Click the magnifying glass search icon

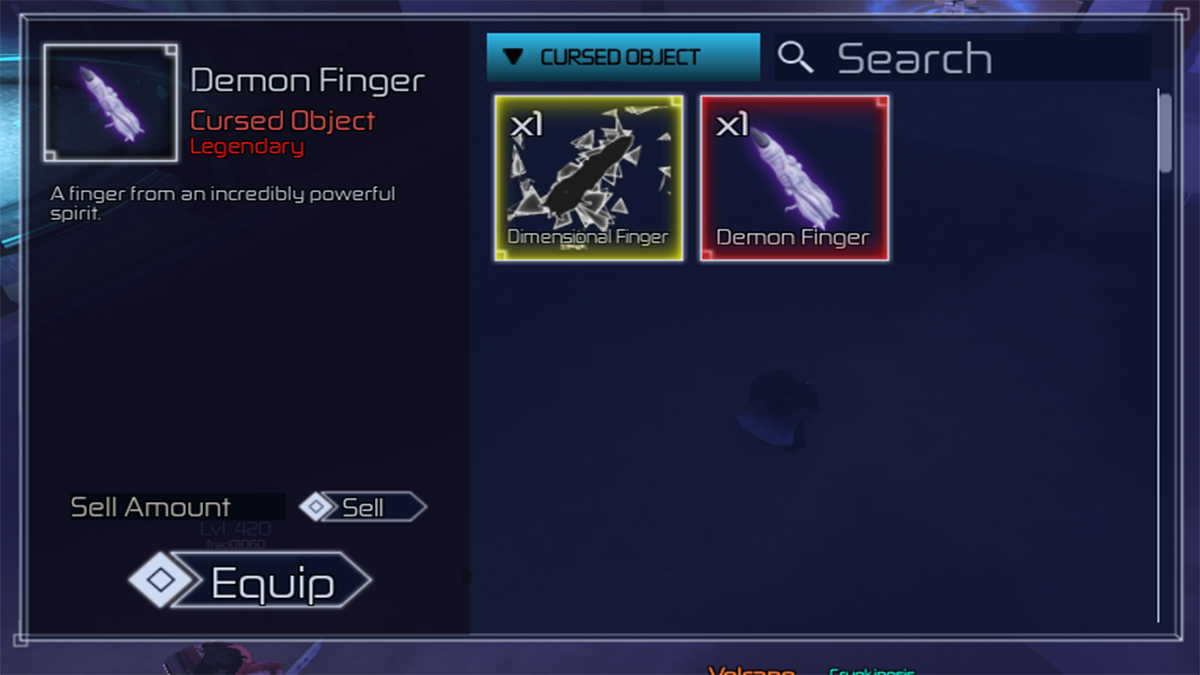tap(796, 59)
